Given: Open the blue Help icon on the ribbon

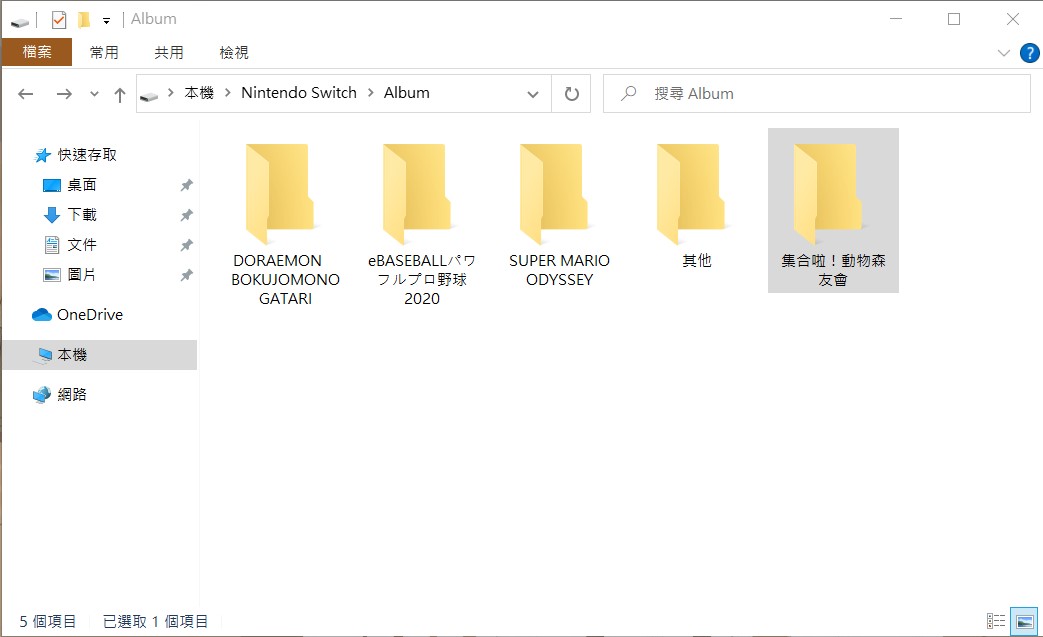Looking at the screenshot, I should point(1031,53).
